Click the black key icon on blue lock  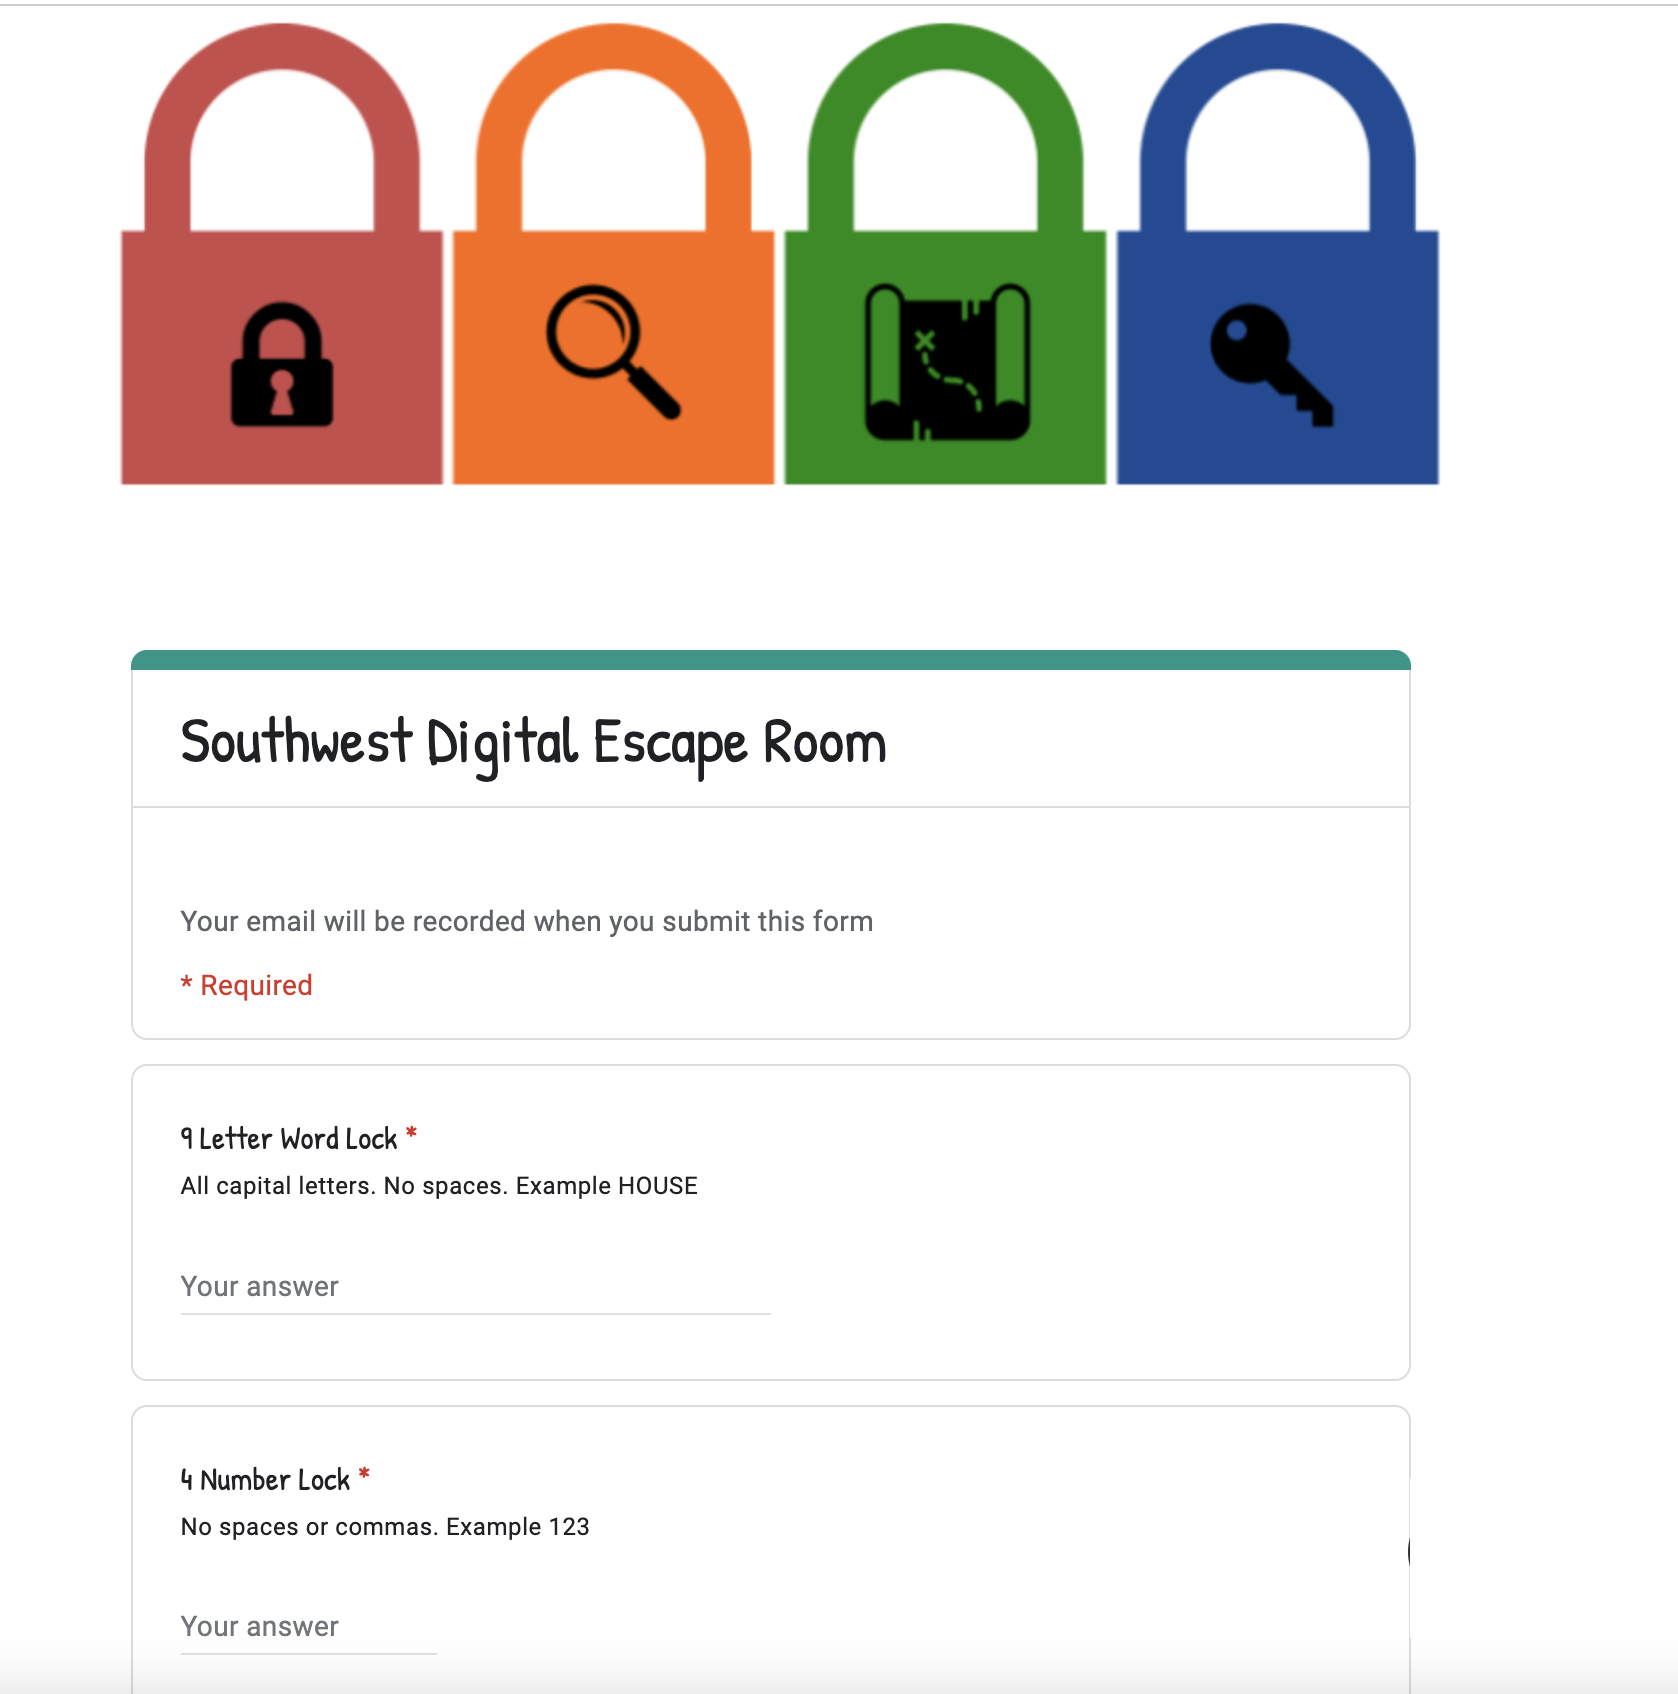tap(1271, 365)
